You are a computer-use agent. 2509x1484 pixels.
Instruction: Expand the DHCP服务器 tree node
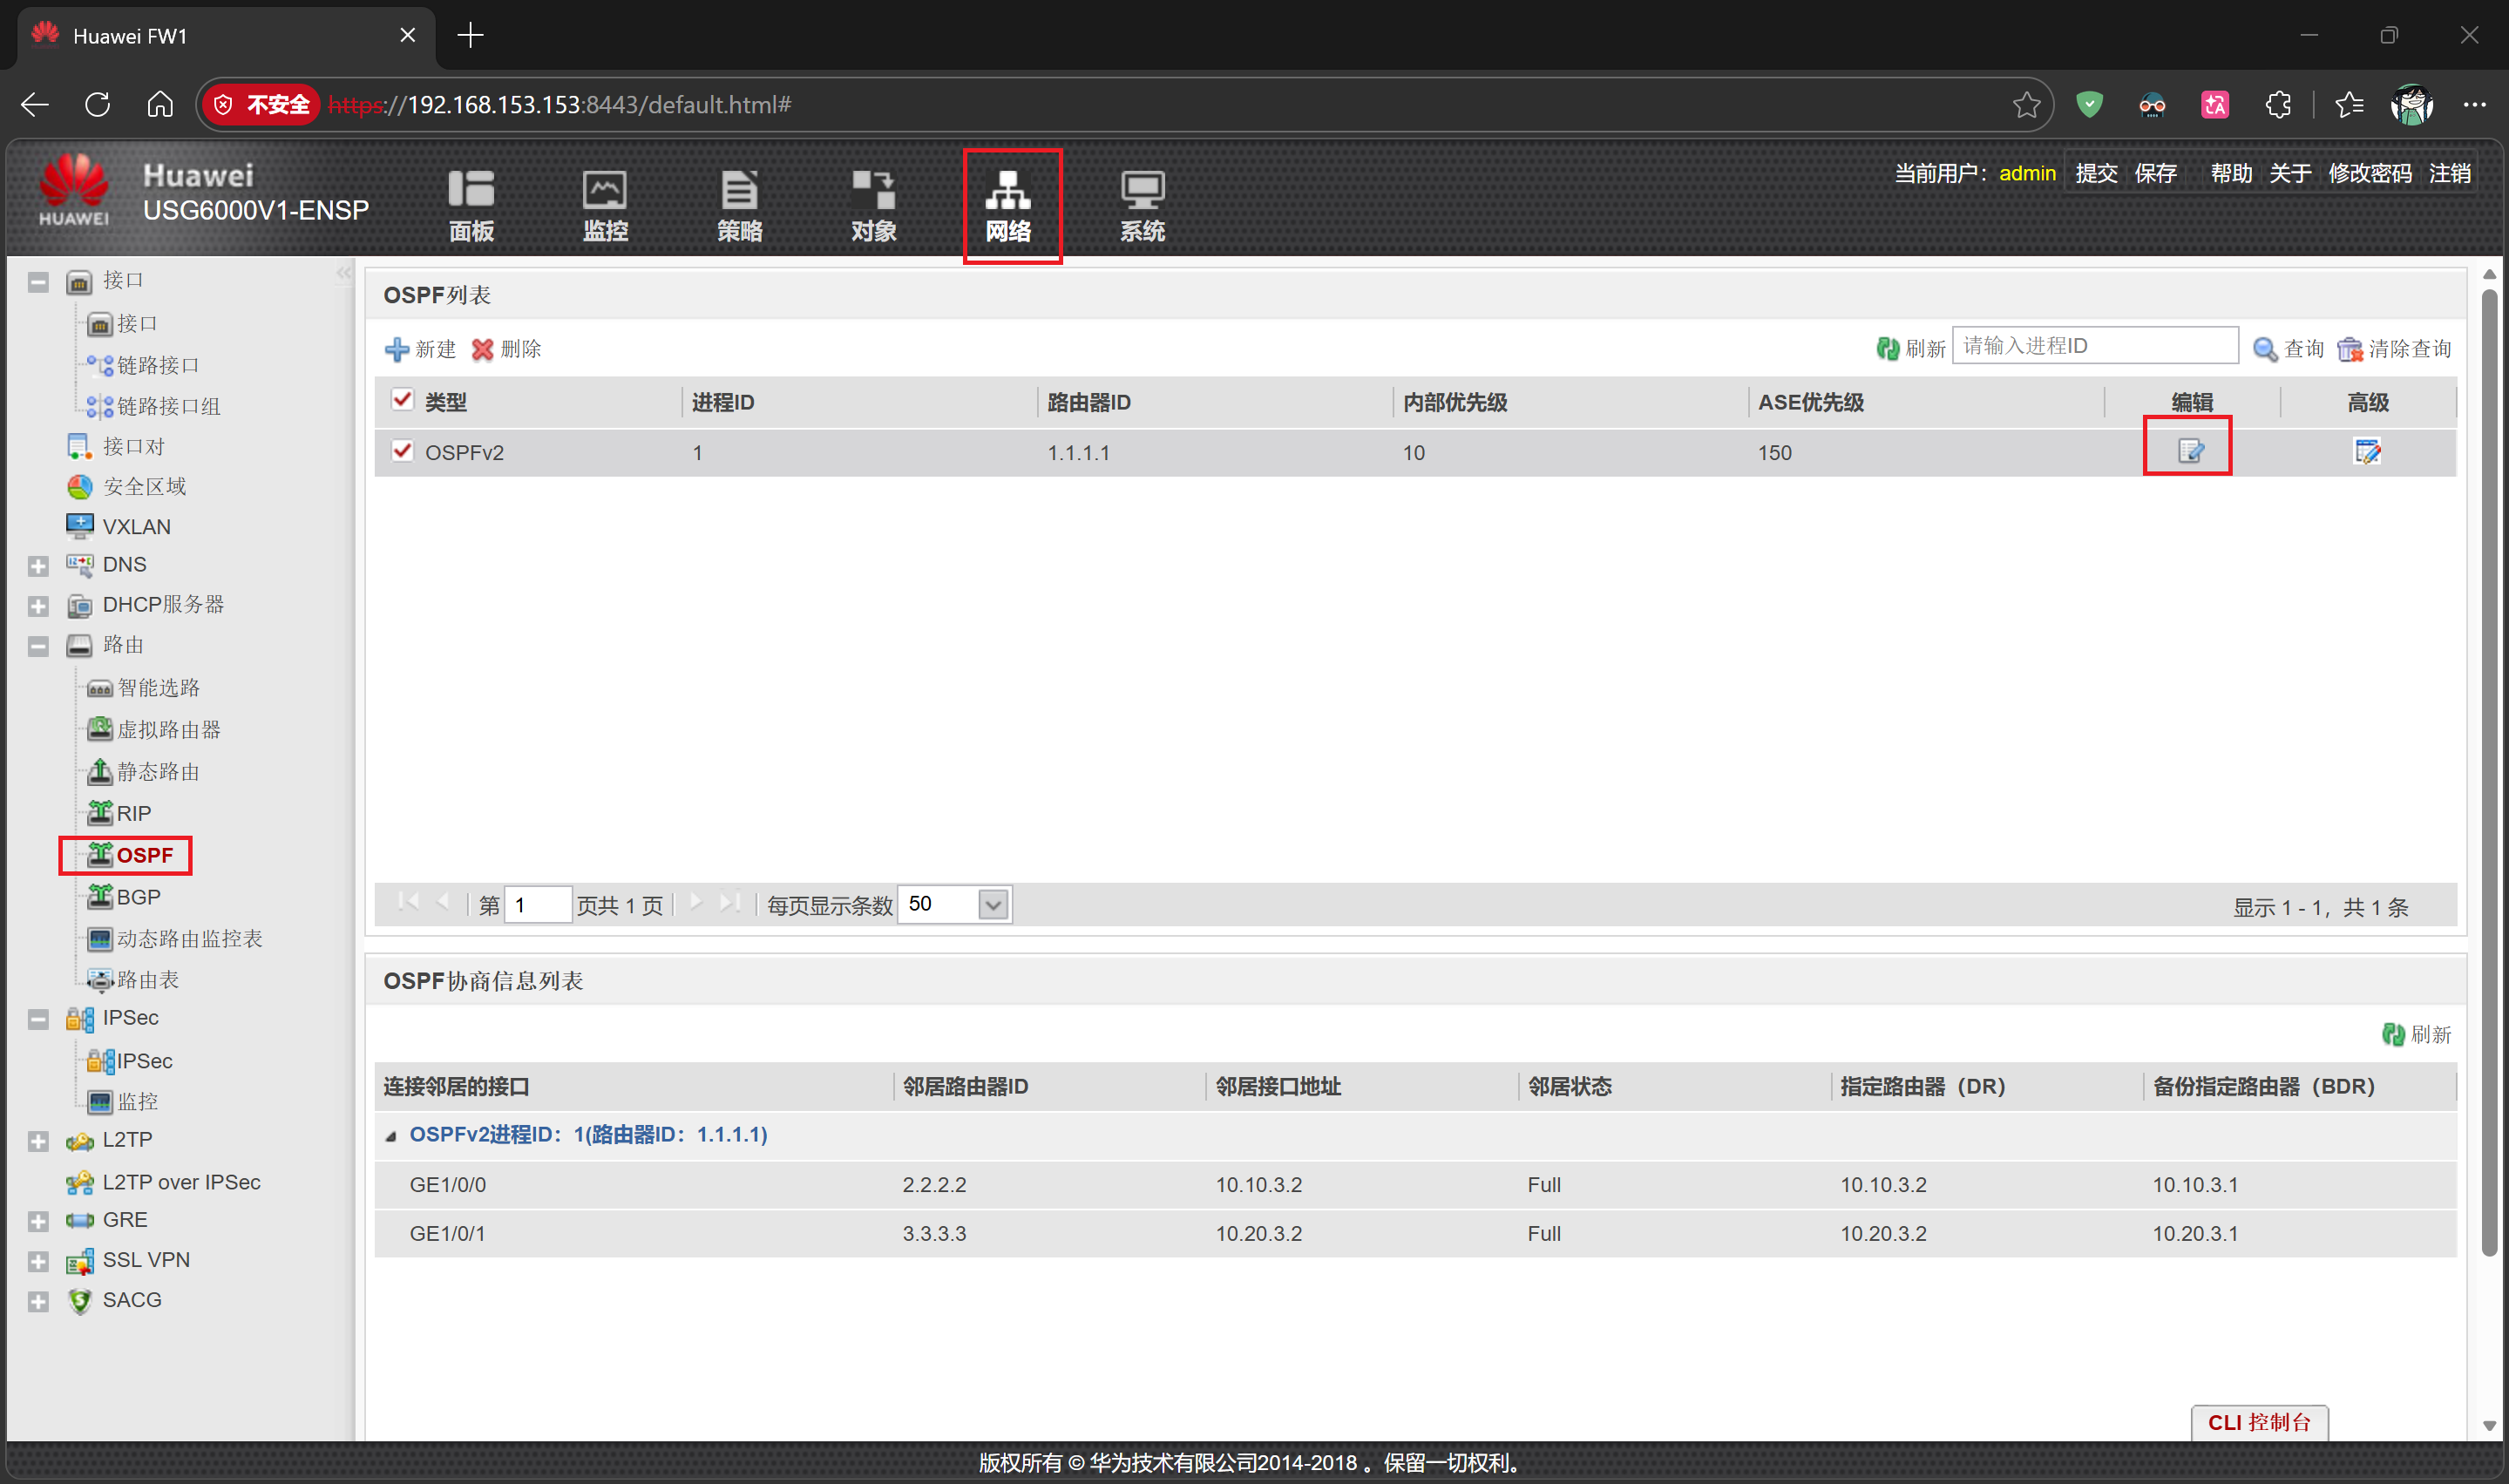pyautogui.click(x=38, y=606)
